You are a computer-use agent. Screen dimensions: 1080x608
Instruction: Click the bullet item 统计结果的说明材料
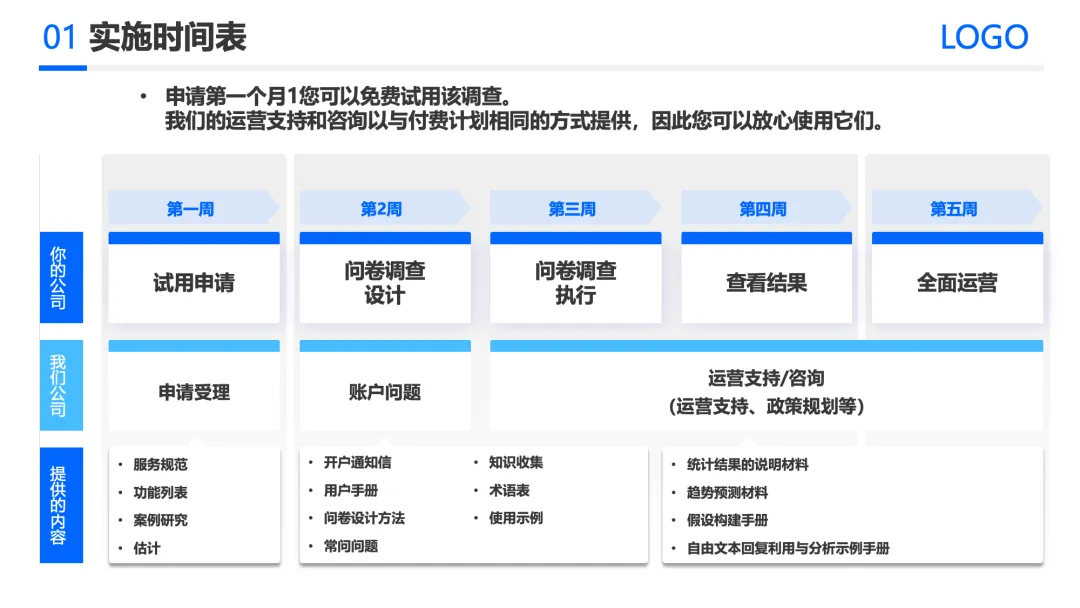[x=747, y=465]
